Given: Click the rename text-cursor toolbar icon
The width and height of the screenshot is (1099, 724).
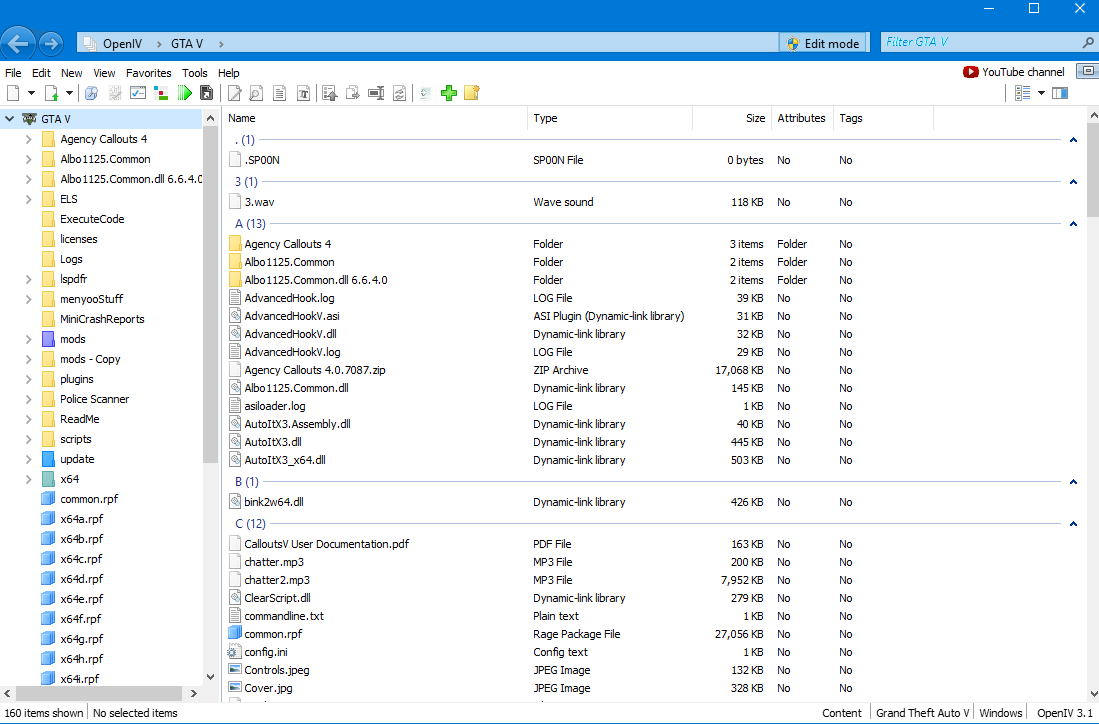Looking at the screenshot, I should pos(376,93).
